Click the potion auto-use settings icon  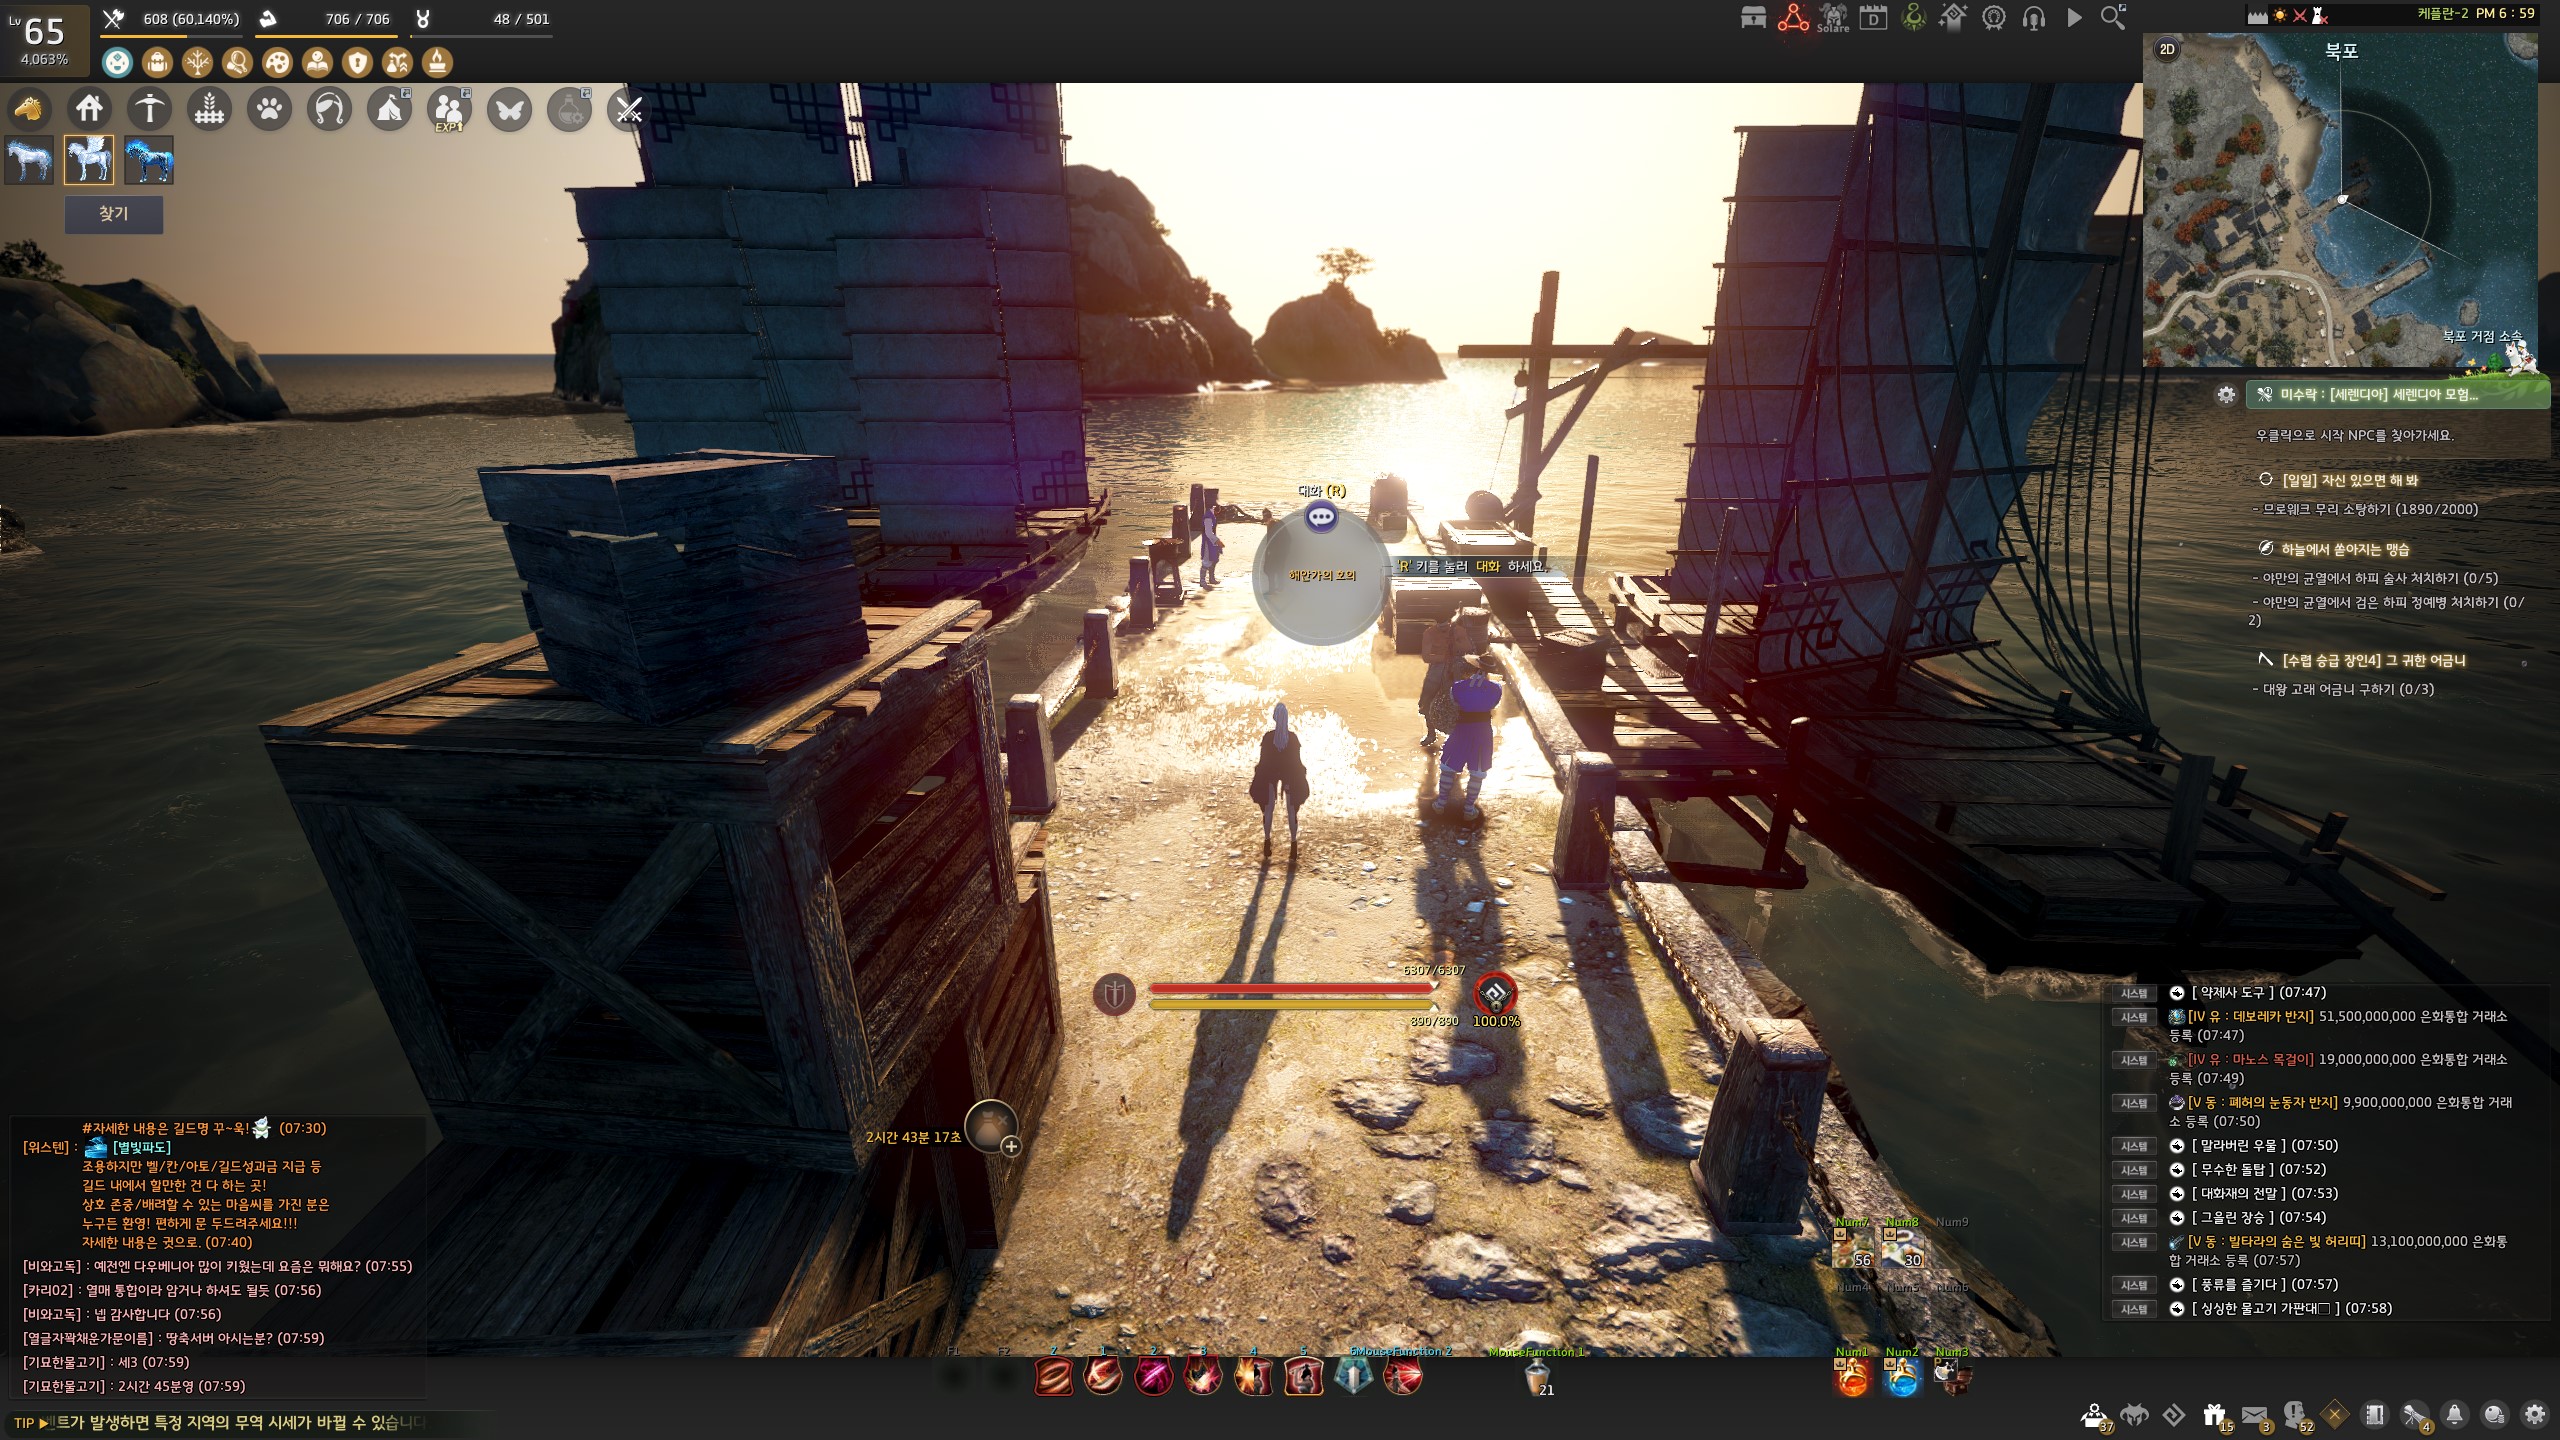point(569,108)
